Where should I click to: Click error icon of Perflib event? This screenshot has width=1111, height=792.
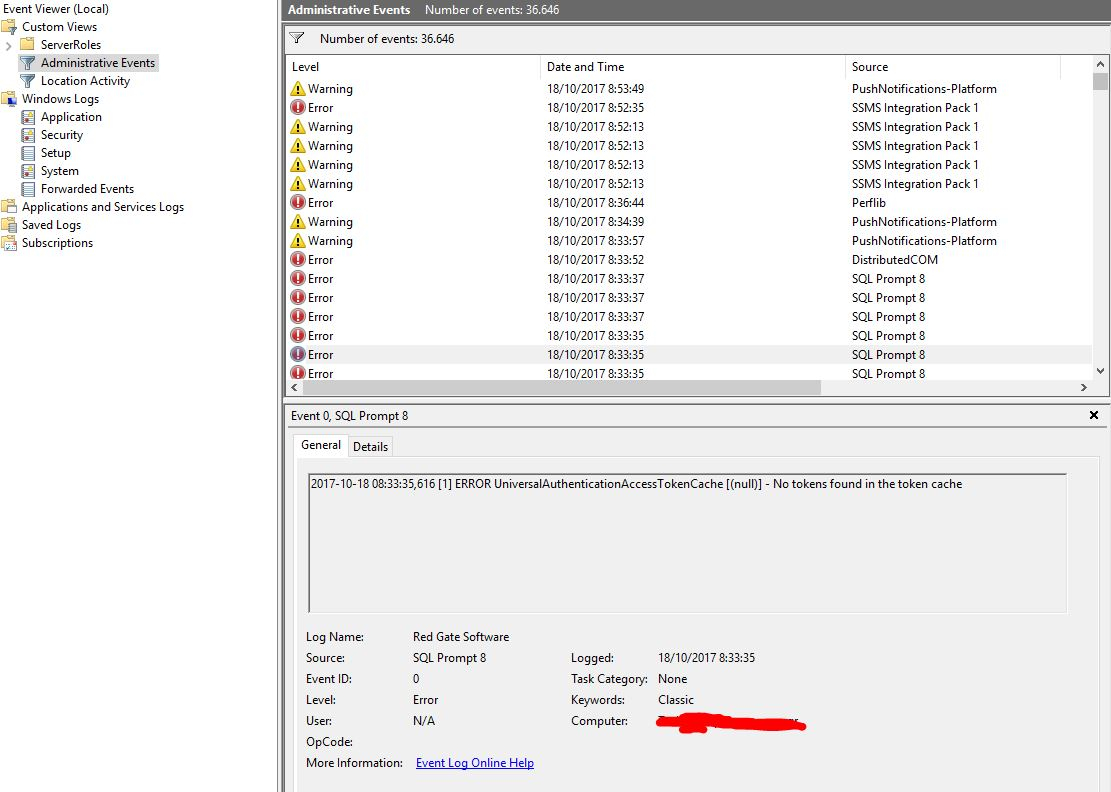[298, 203]
